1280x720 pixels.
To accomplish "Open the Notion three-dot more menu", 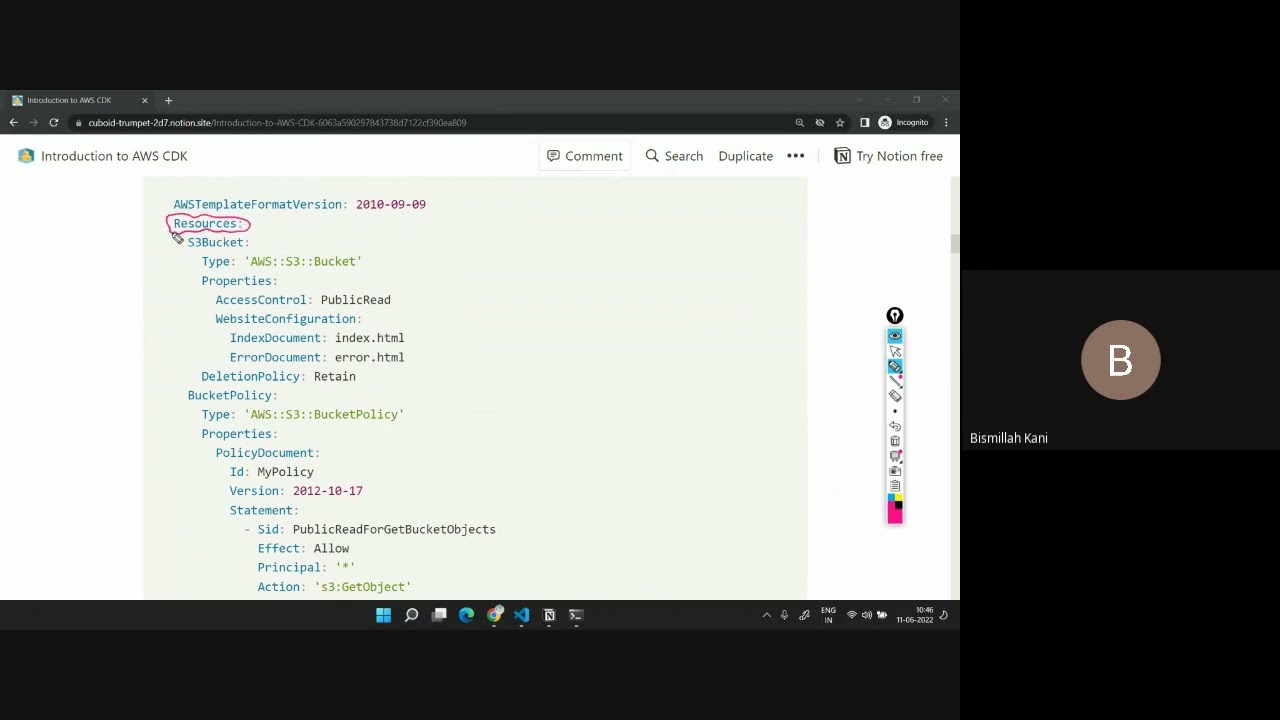I will click(796, 156).
